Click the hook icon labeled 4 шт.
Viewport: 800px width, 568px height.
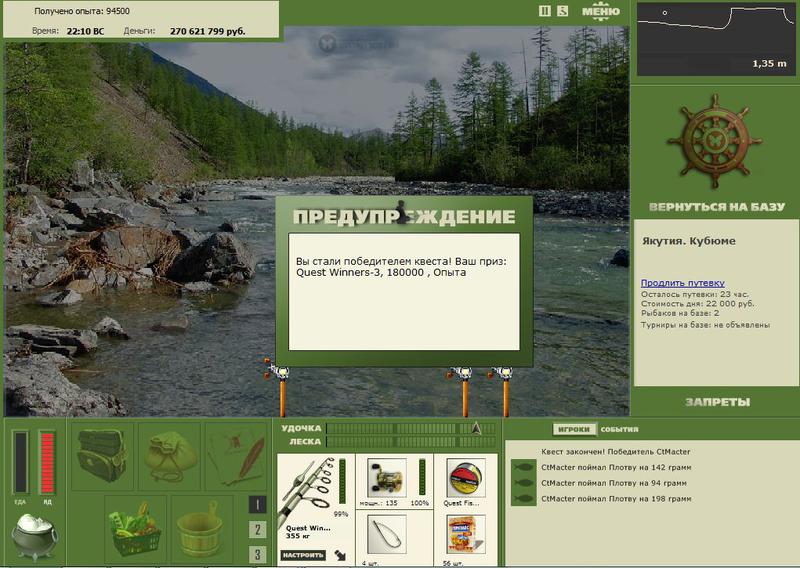point(387,534)
